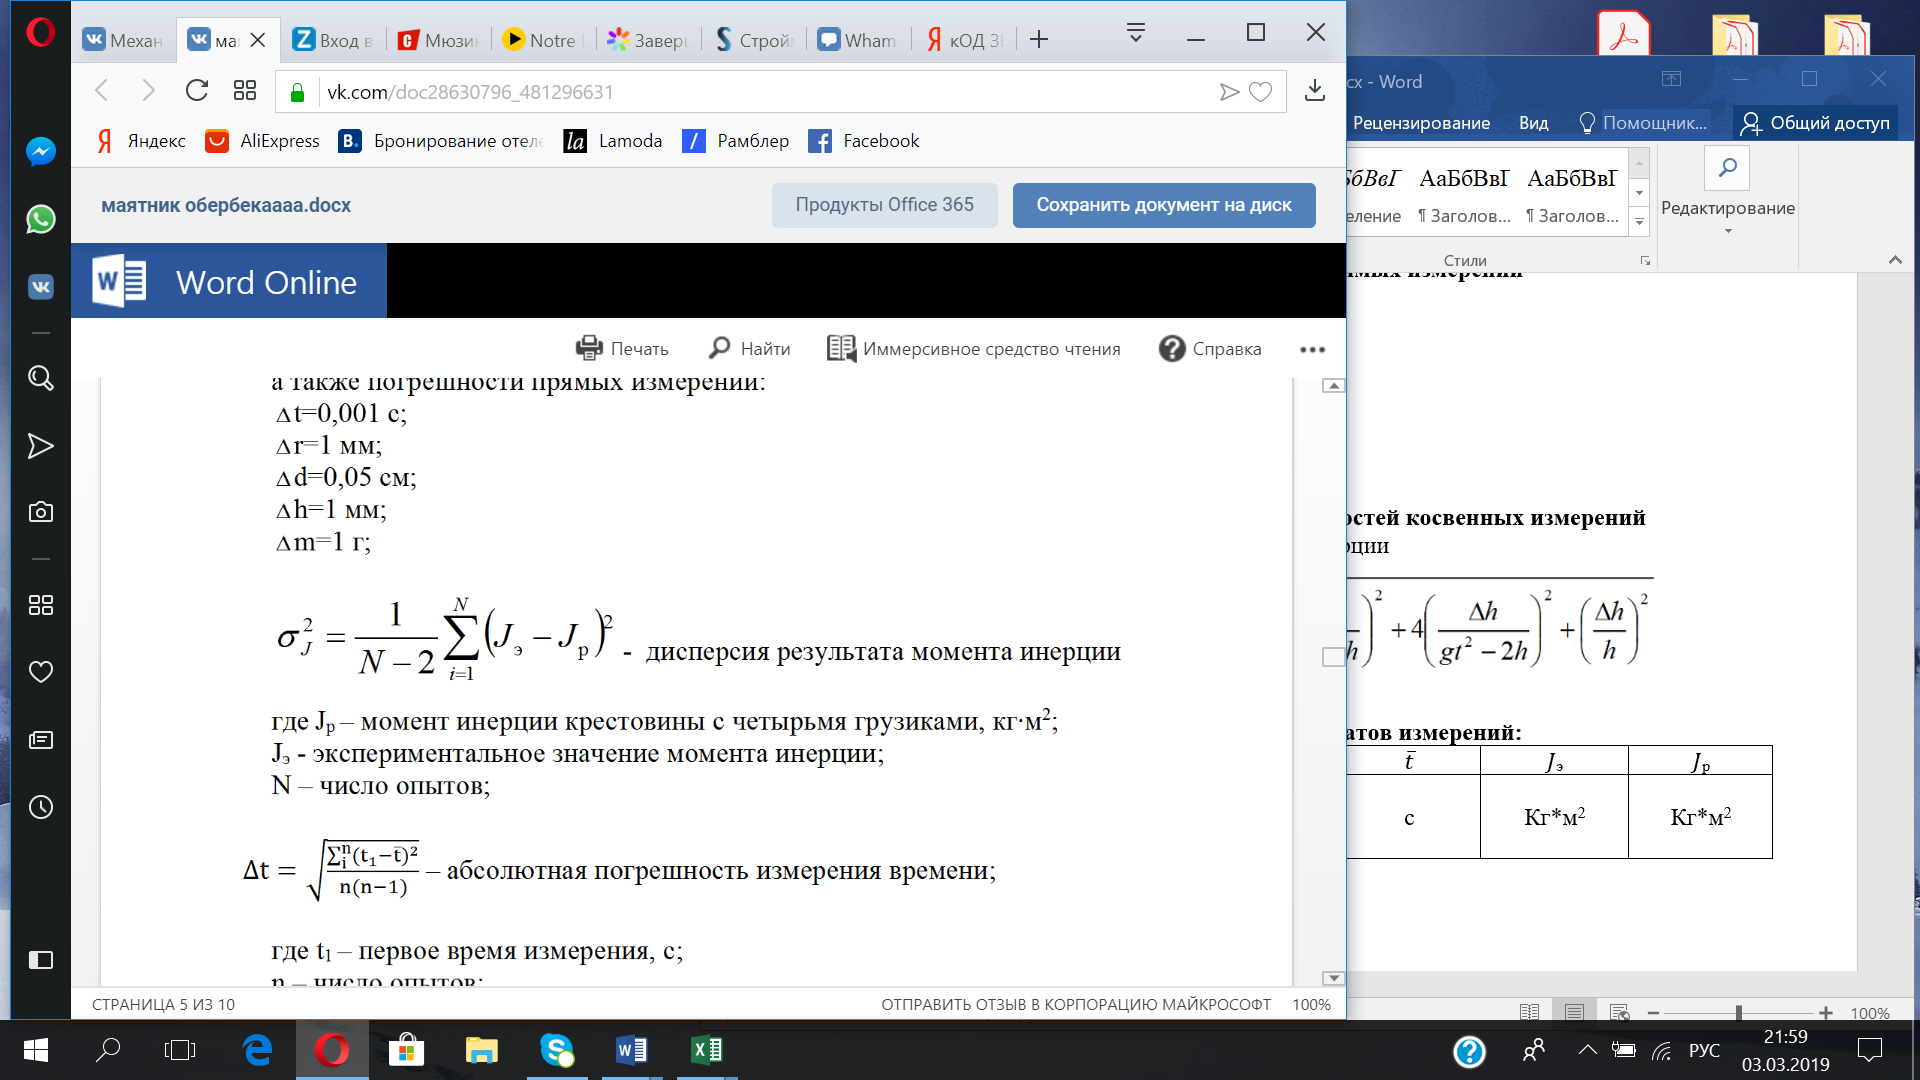Open Вид tab in Word window

pyautogui.click(x=1533, y=123)
